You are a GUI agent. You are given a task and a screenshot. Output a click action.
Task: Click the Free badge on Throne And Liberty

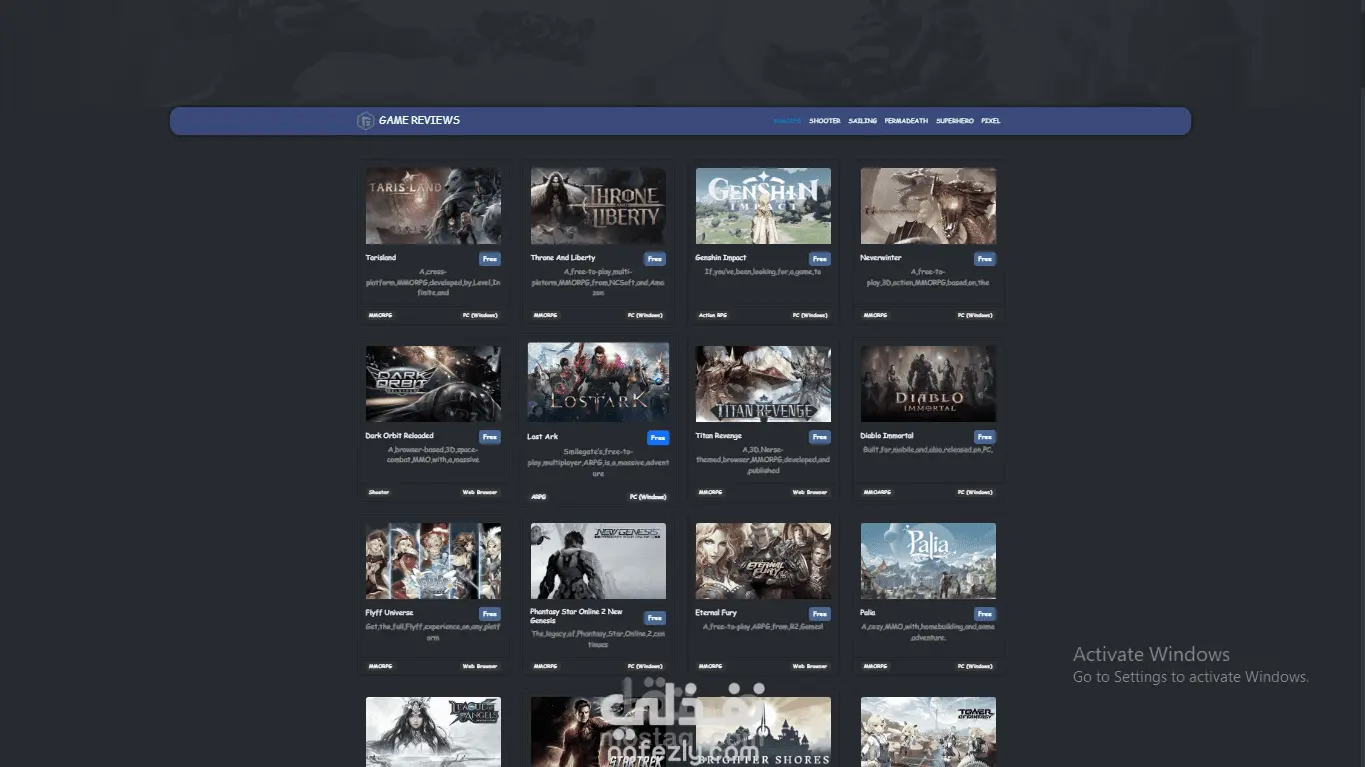coord(655,259)
